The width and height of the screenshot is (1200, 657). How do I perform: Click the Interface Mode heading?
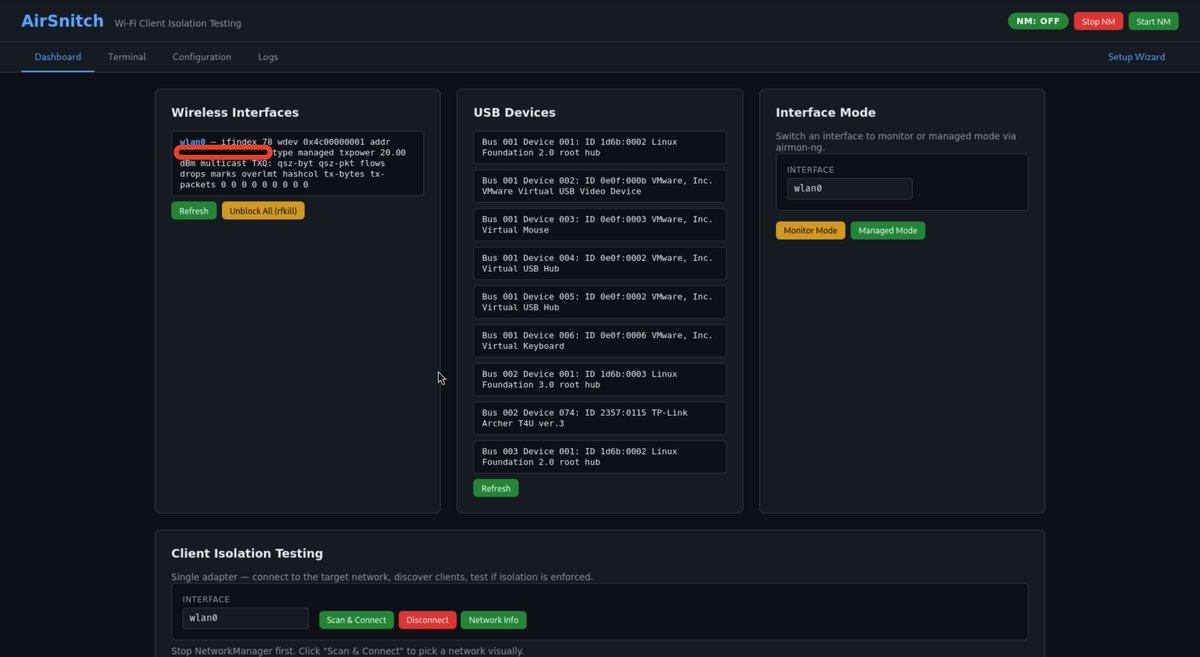[826, 113]
